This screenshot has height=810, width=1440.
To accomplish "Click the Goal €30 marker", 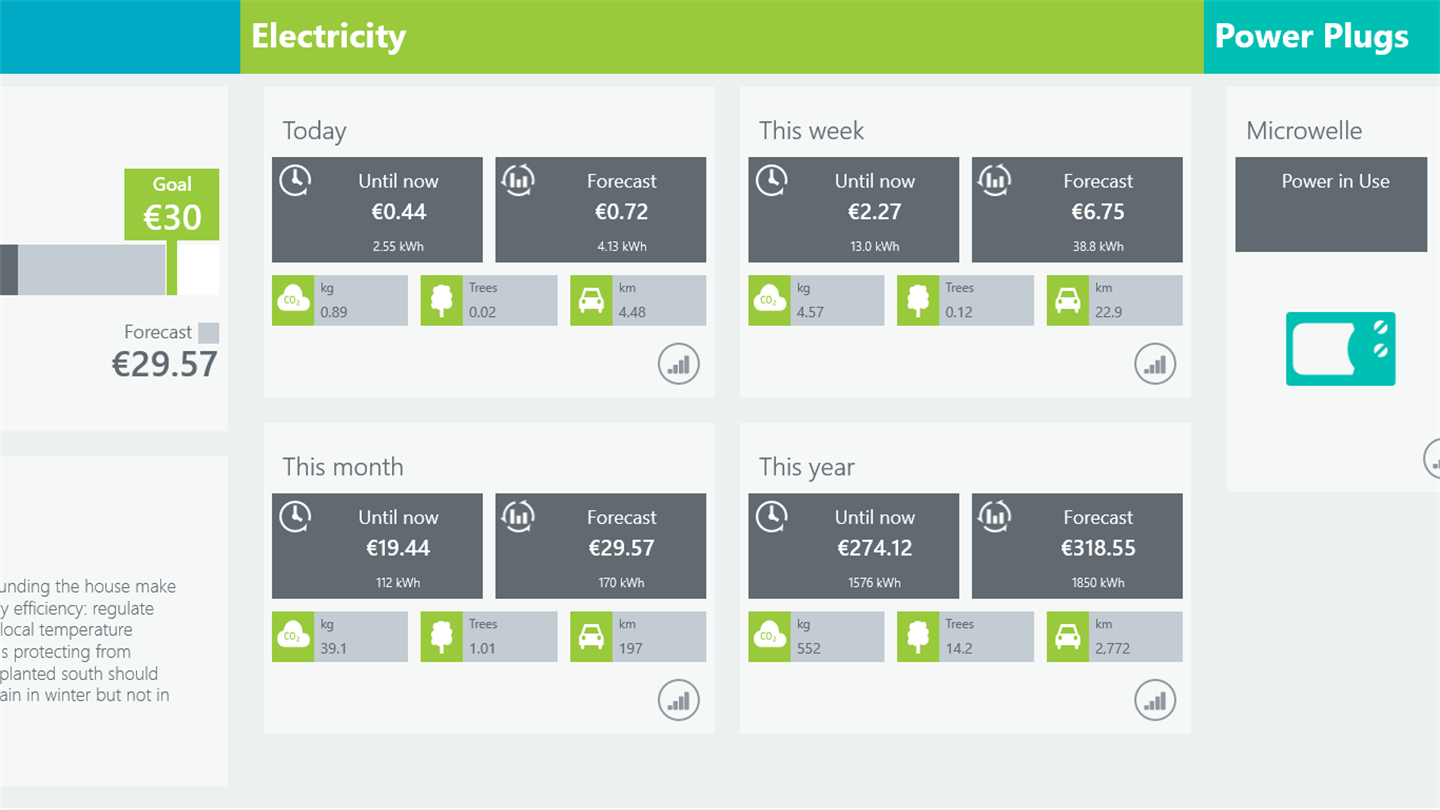I will (x=172, y=204).
